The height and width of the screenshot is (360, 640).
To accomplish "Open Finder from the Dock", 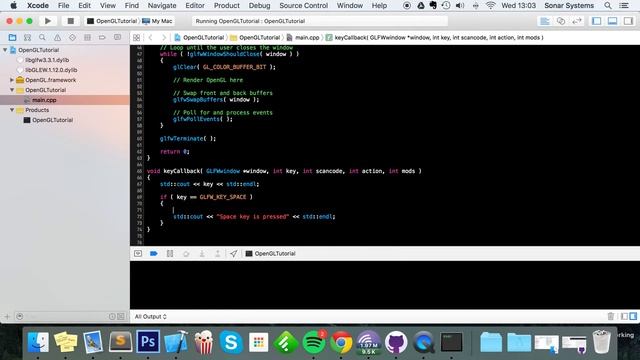I will 38,342.
